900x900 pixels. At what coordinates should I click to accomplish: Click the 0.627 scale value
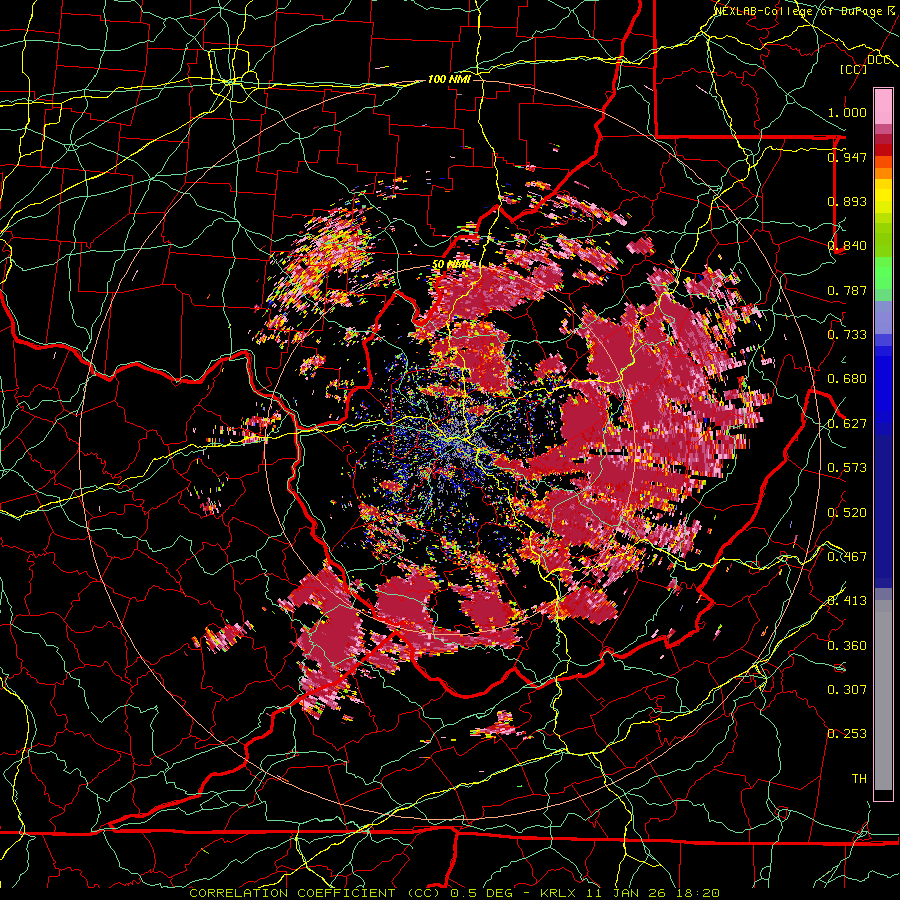click(847, 424)
